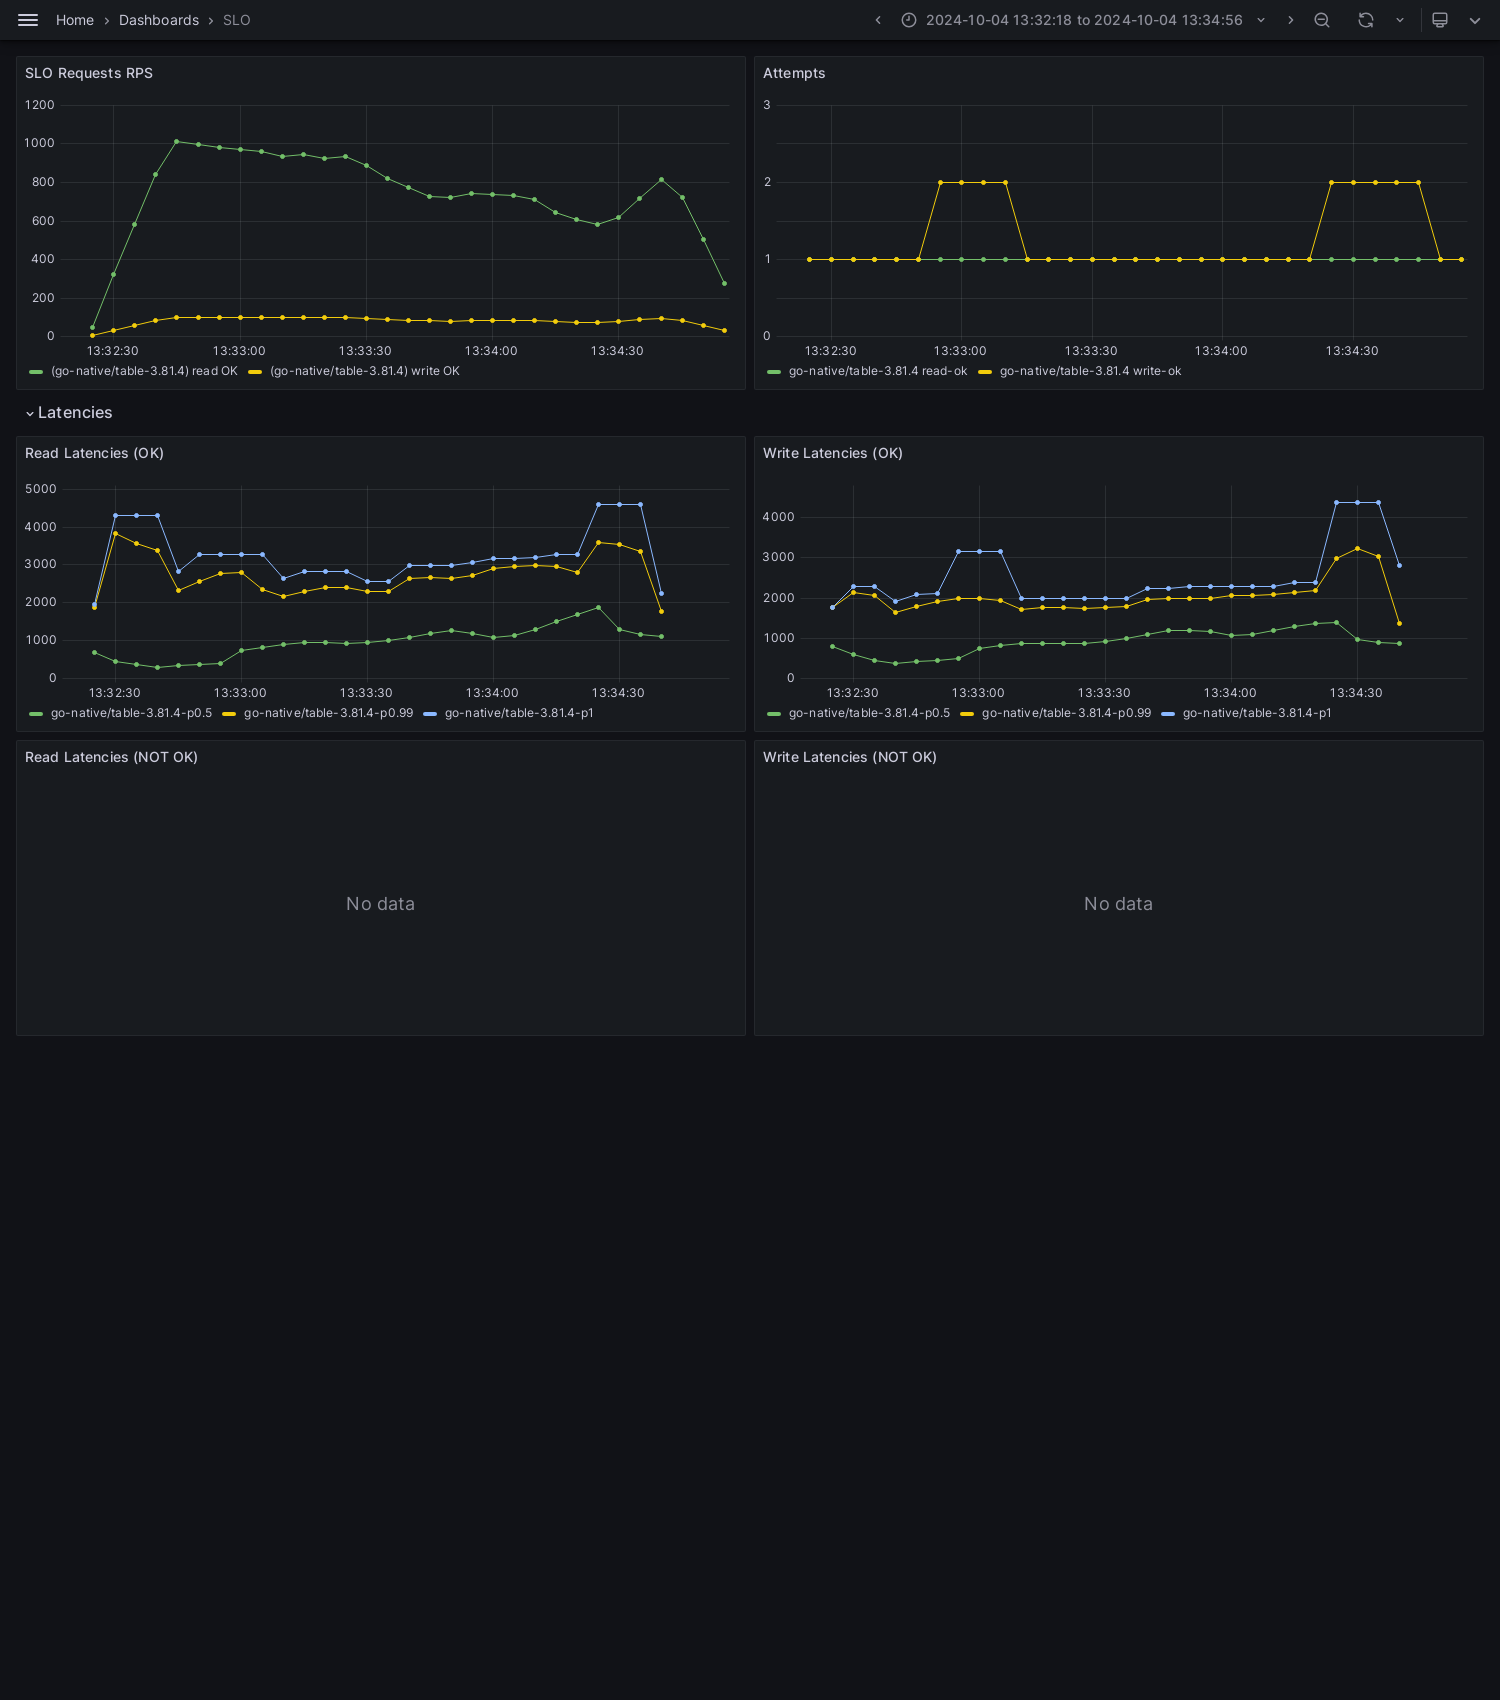Open Write Latencies (NOT OK) panel title
1500x1700 pixels.
850,757
